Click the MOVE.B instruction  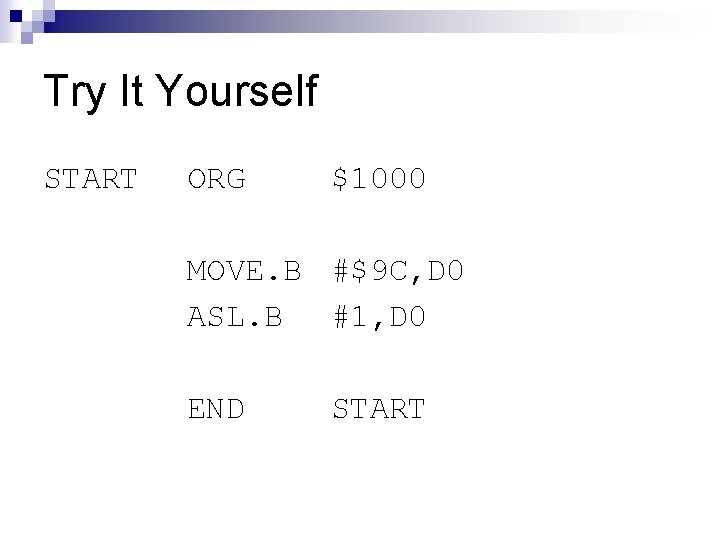tap(244, 271)
